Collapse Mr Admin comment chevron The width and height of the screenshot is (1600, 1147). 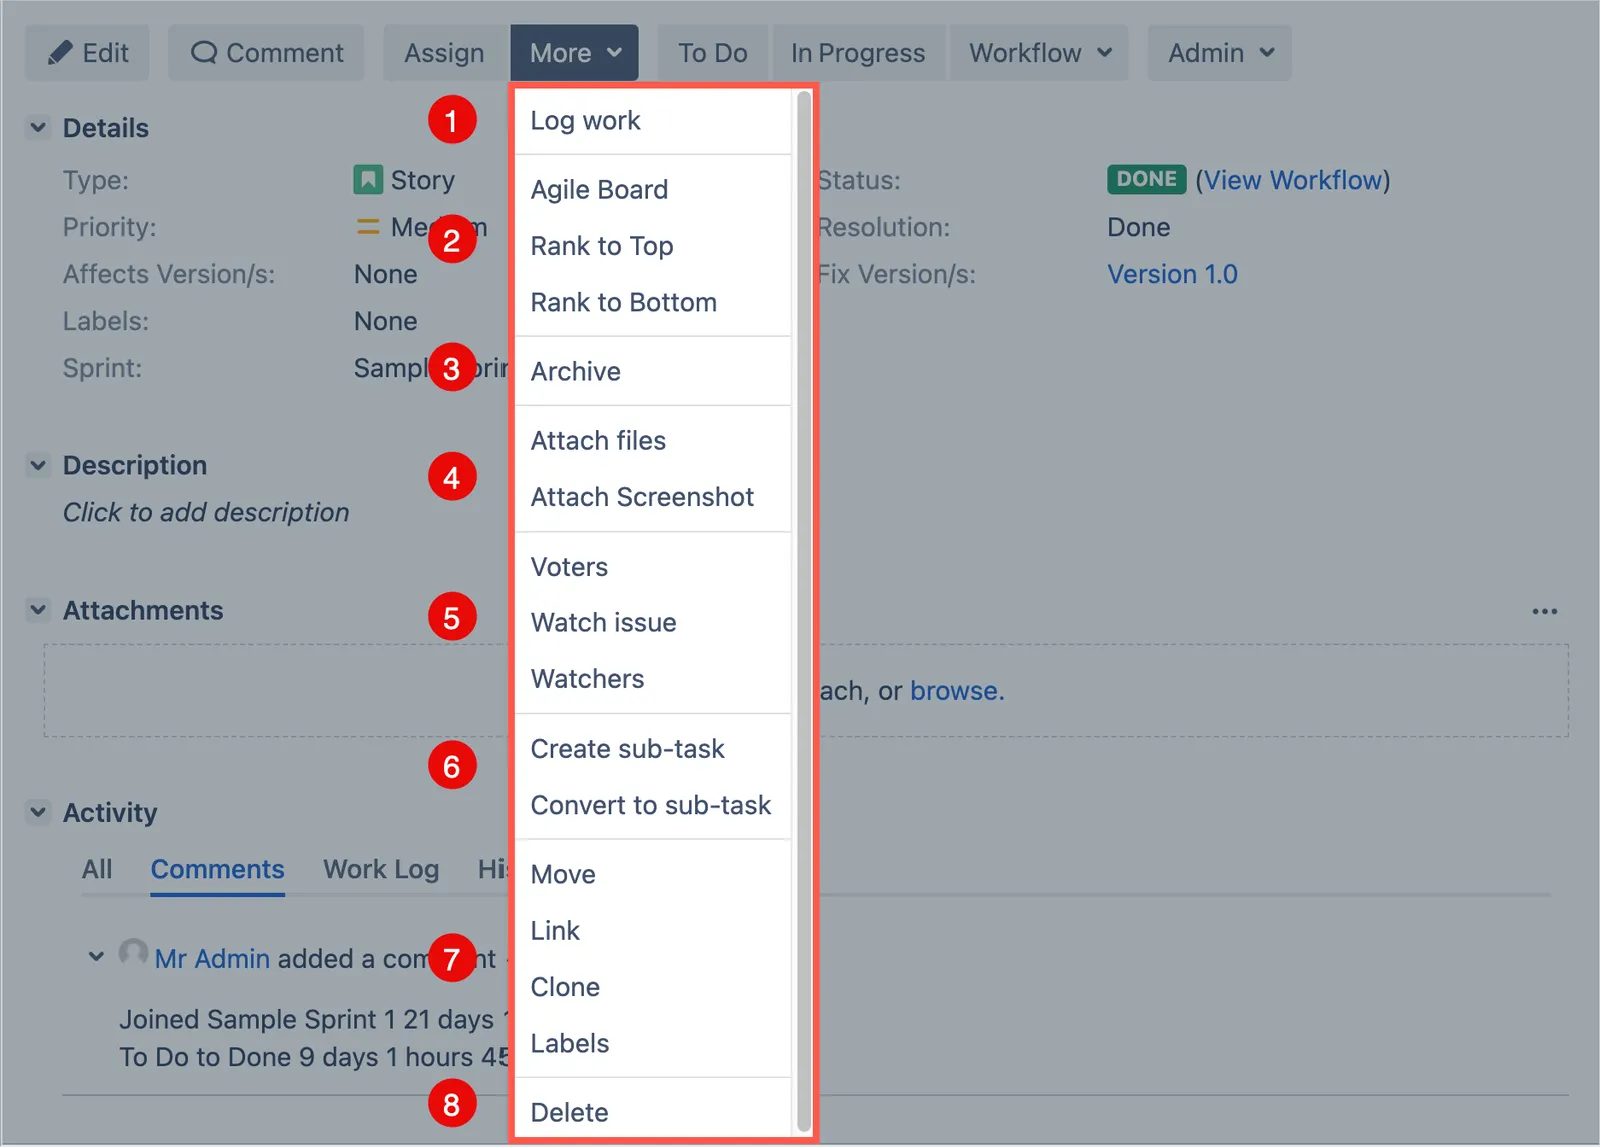point(96,957)
